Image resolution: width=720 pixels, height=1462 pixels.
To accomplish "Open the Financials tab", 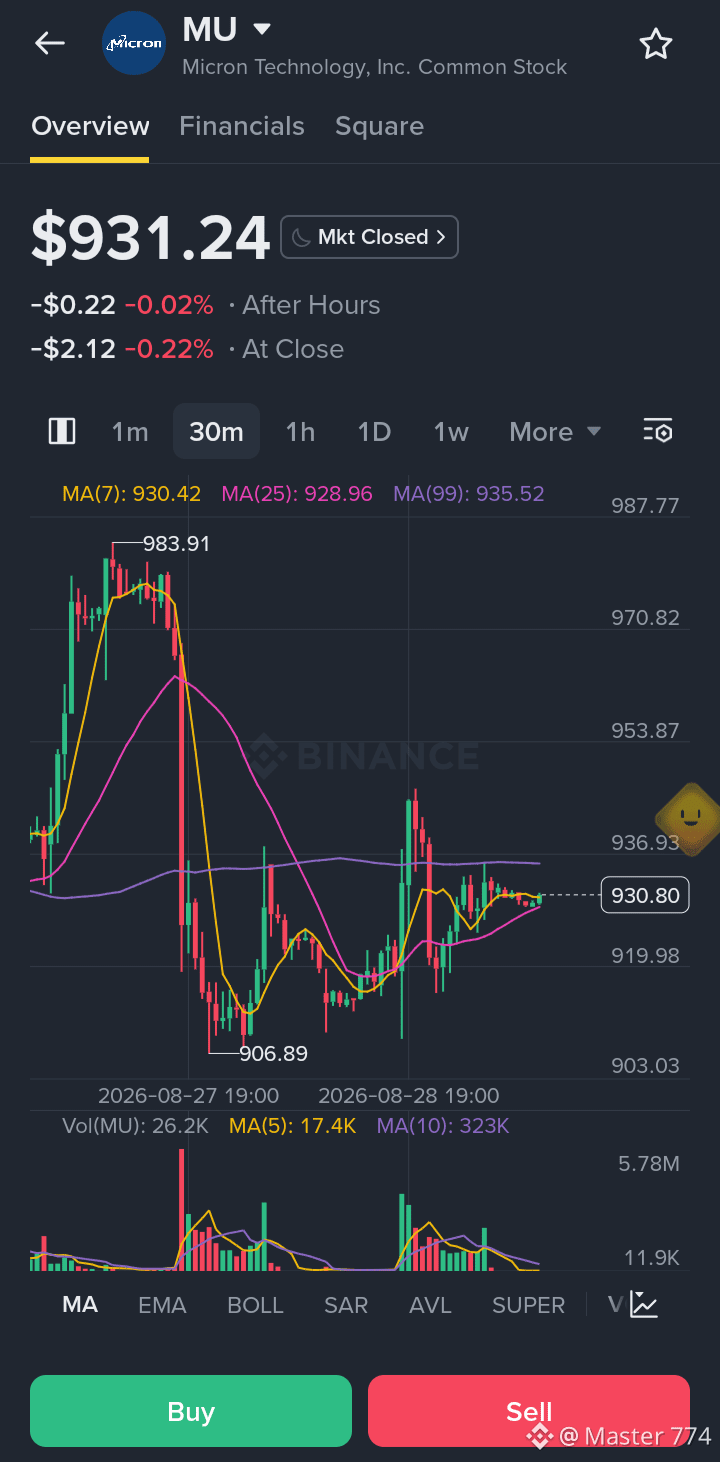I will point(242,126).
